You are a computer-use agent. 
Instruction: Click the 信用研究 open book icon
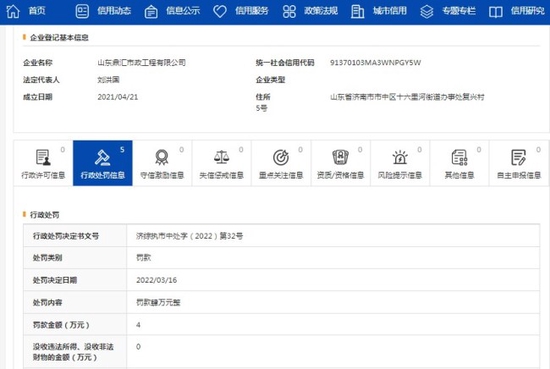point(496,12)
